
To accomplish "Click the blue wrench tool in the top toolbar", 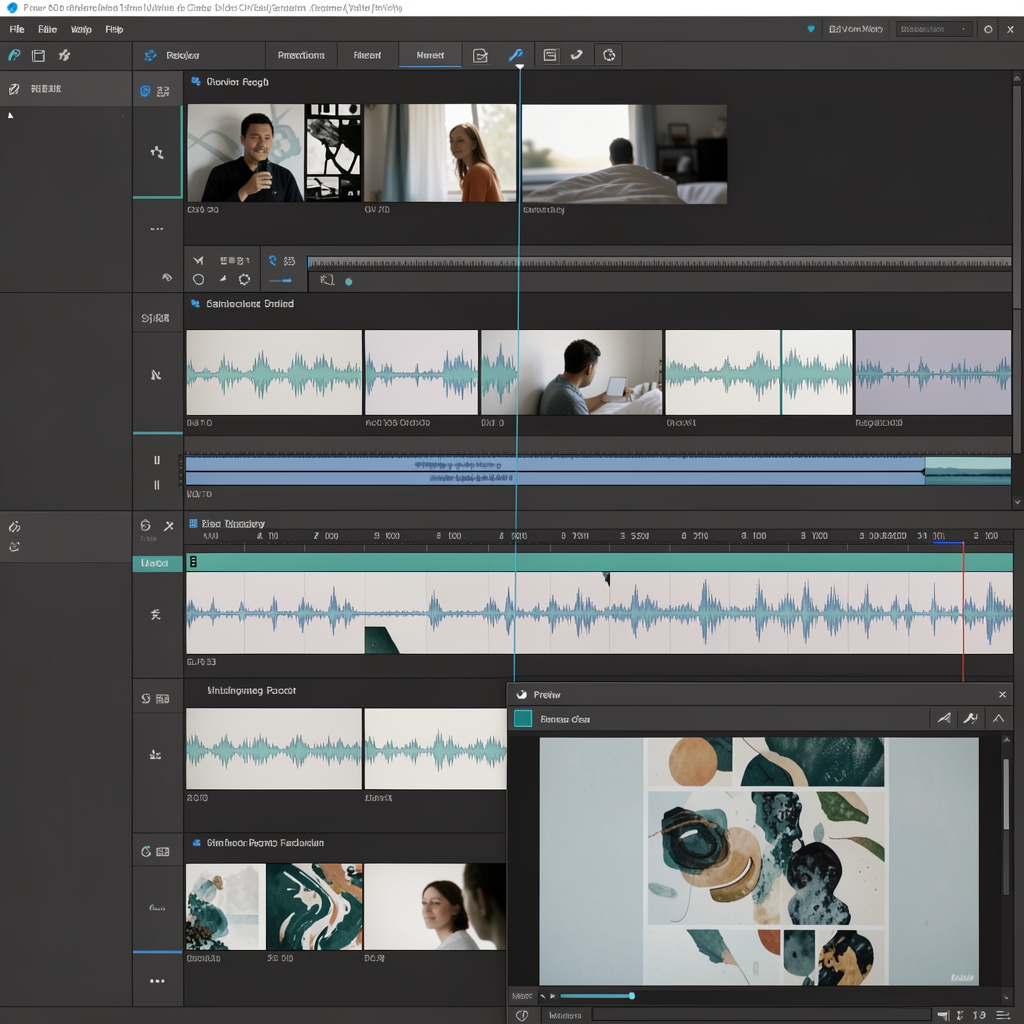I will tap(515, 56).
